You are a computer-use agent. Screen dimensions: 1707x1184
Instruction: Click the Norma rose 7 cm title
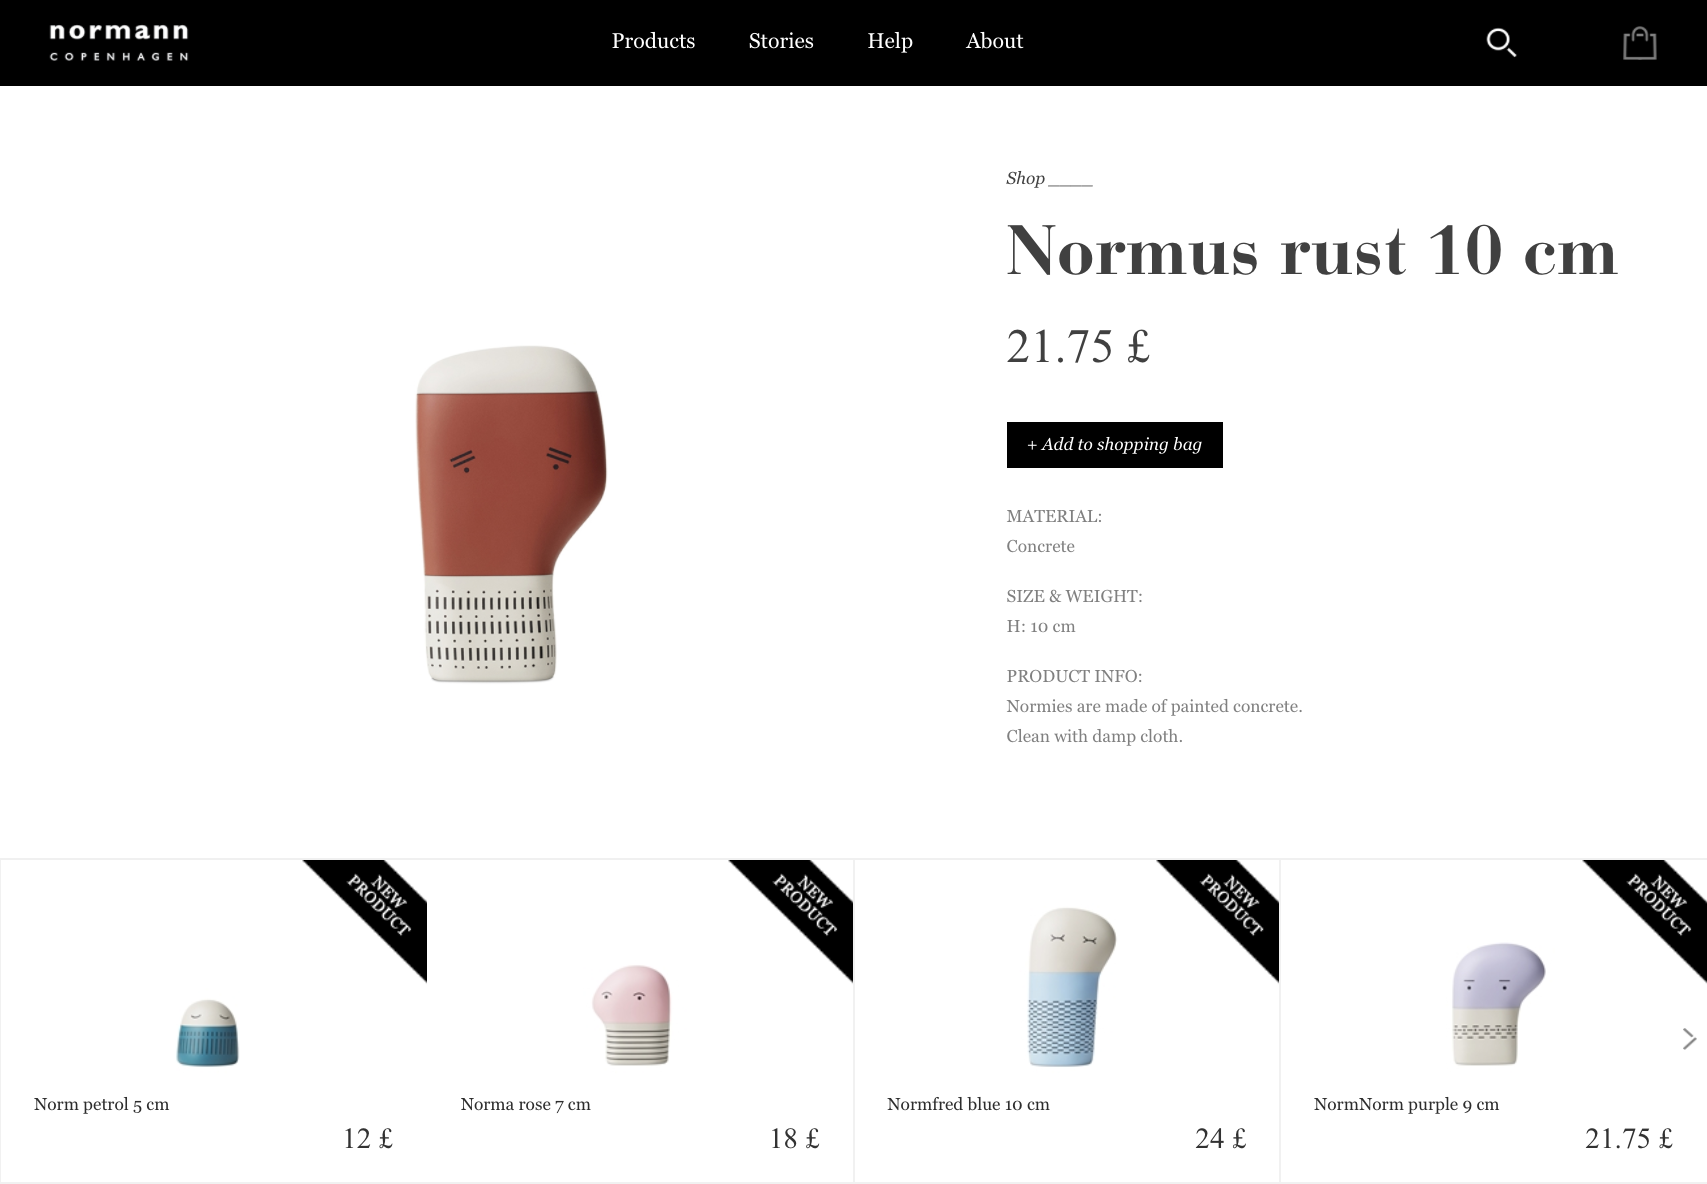tap(525, 1104)
